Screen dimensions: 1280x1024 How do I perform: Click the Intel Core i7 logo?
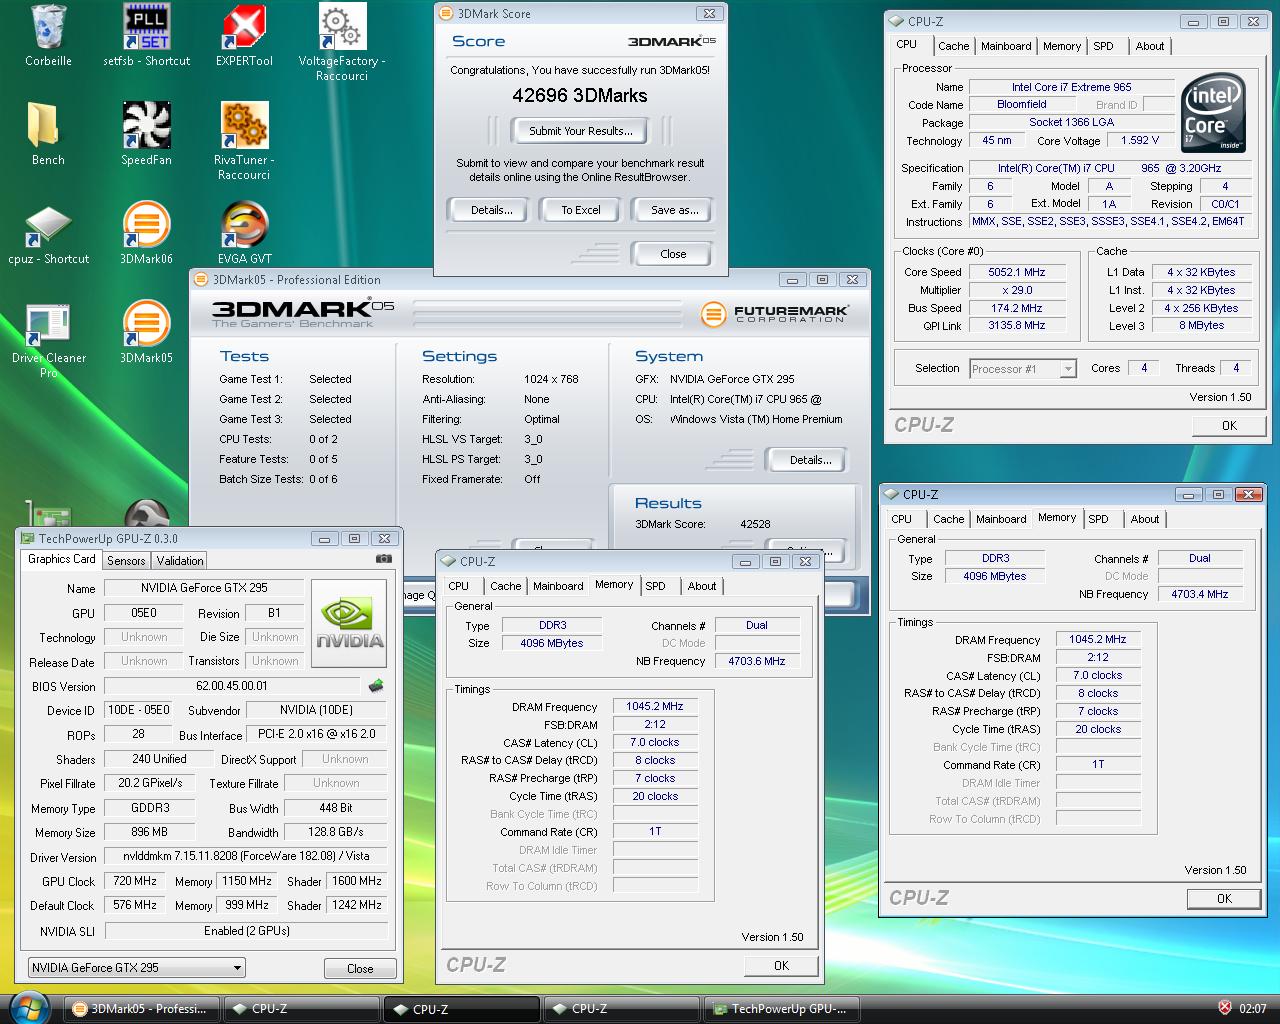(1214, 113)
